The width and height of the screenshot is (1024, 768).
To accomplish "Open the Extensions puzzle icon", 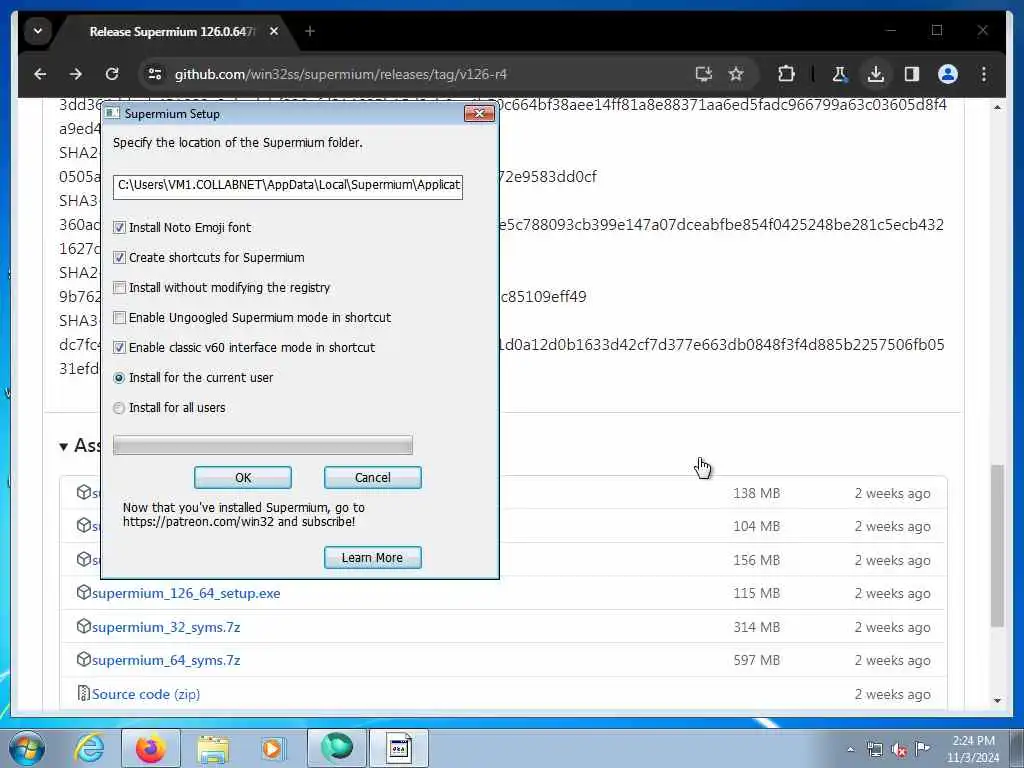I will point(786,74).
